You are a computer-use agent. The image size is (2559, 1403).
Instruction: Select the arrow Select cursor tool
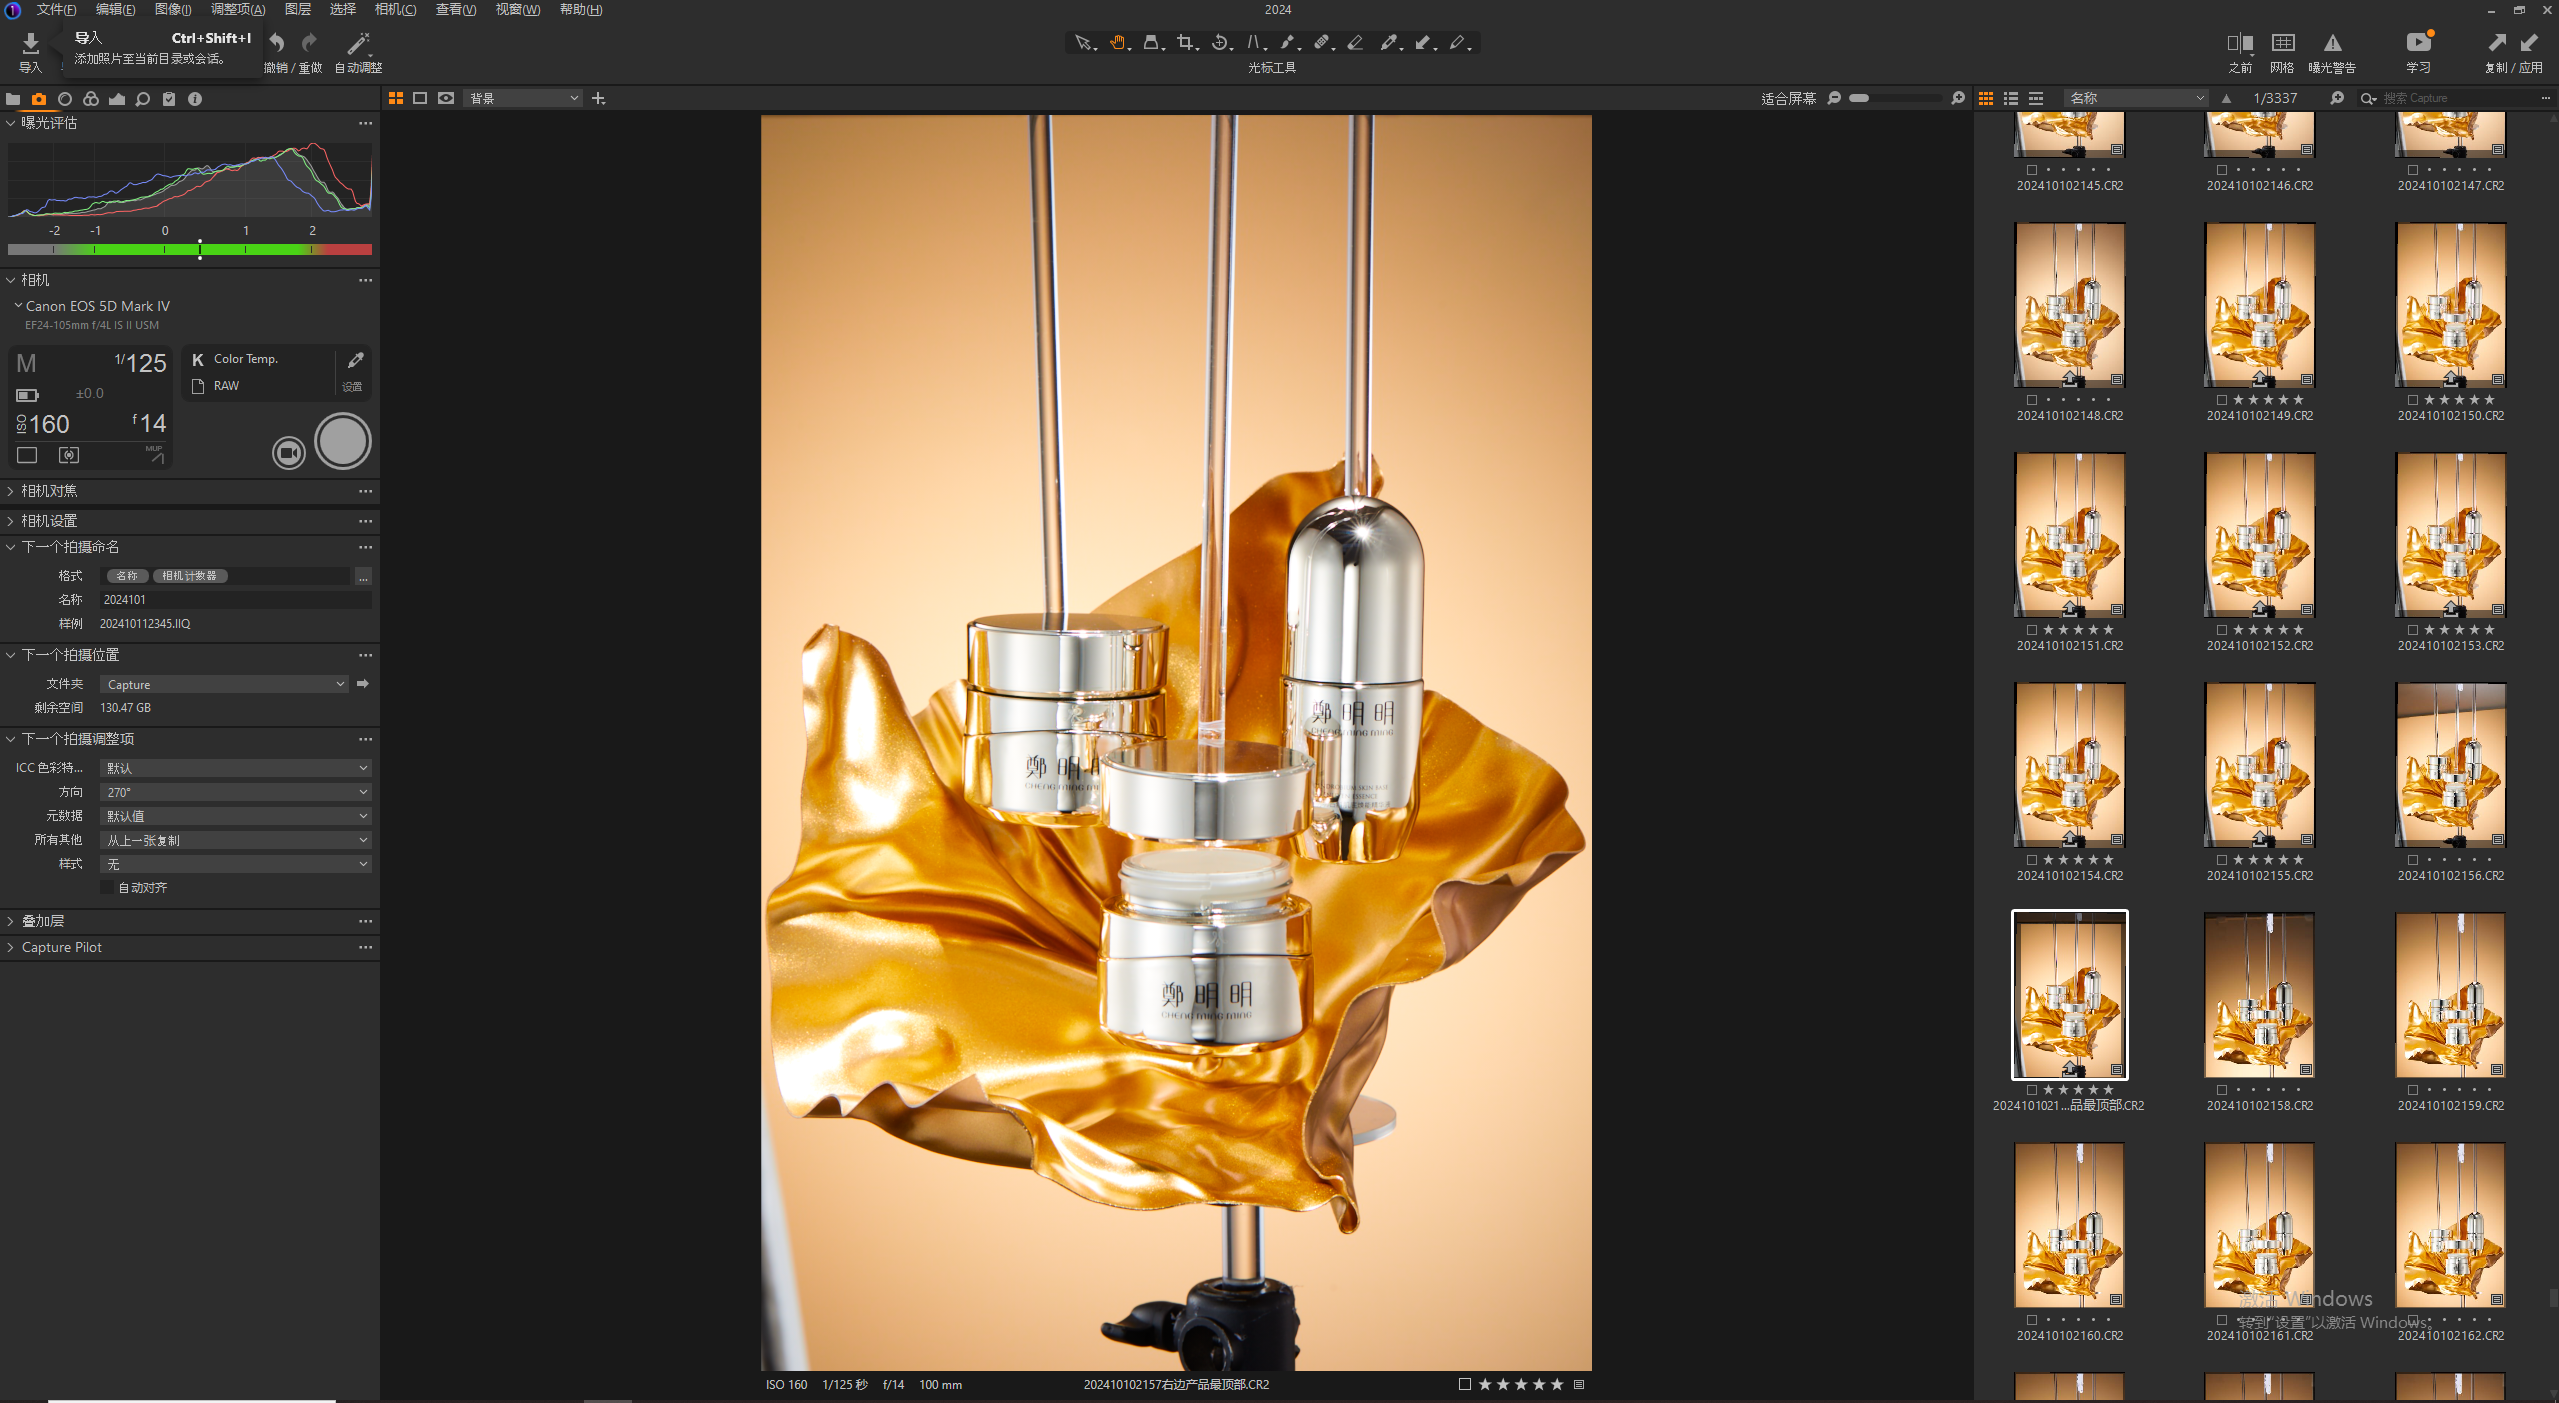(x=1084, y=43)
